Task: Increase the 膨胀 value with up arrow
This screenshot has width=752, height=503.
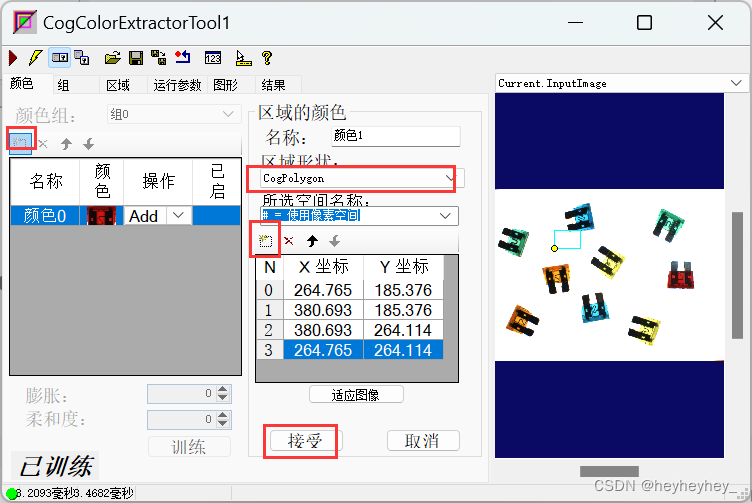Action: click(223, 389)
